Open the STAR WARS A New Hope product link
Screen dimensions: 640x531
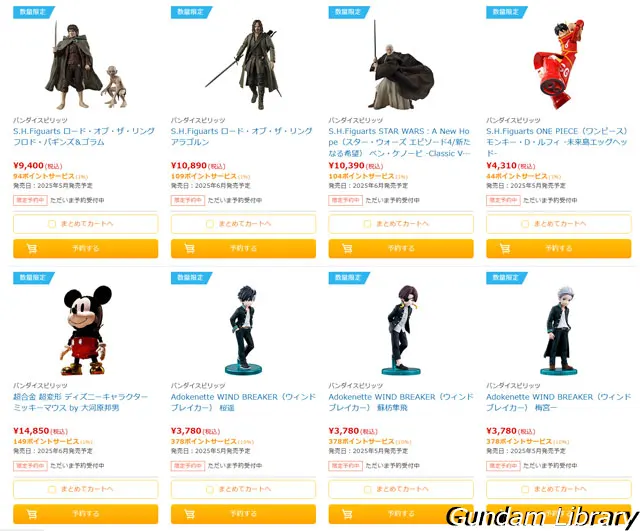click(400, 142)
